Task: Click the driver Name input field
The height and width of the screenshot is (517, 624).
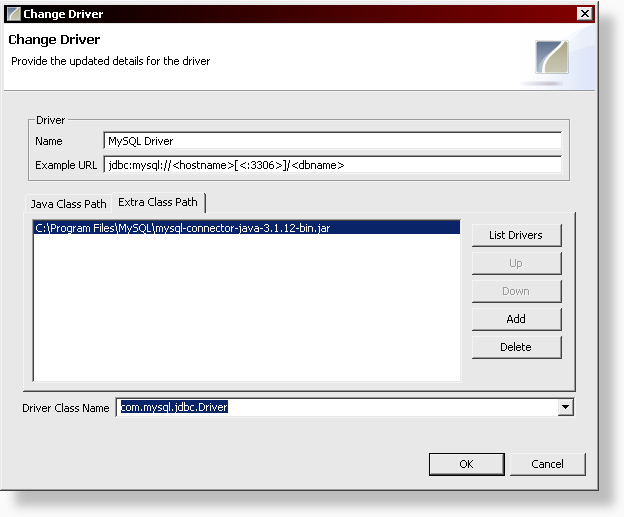Action: 332,141
